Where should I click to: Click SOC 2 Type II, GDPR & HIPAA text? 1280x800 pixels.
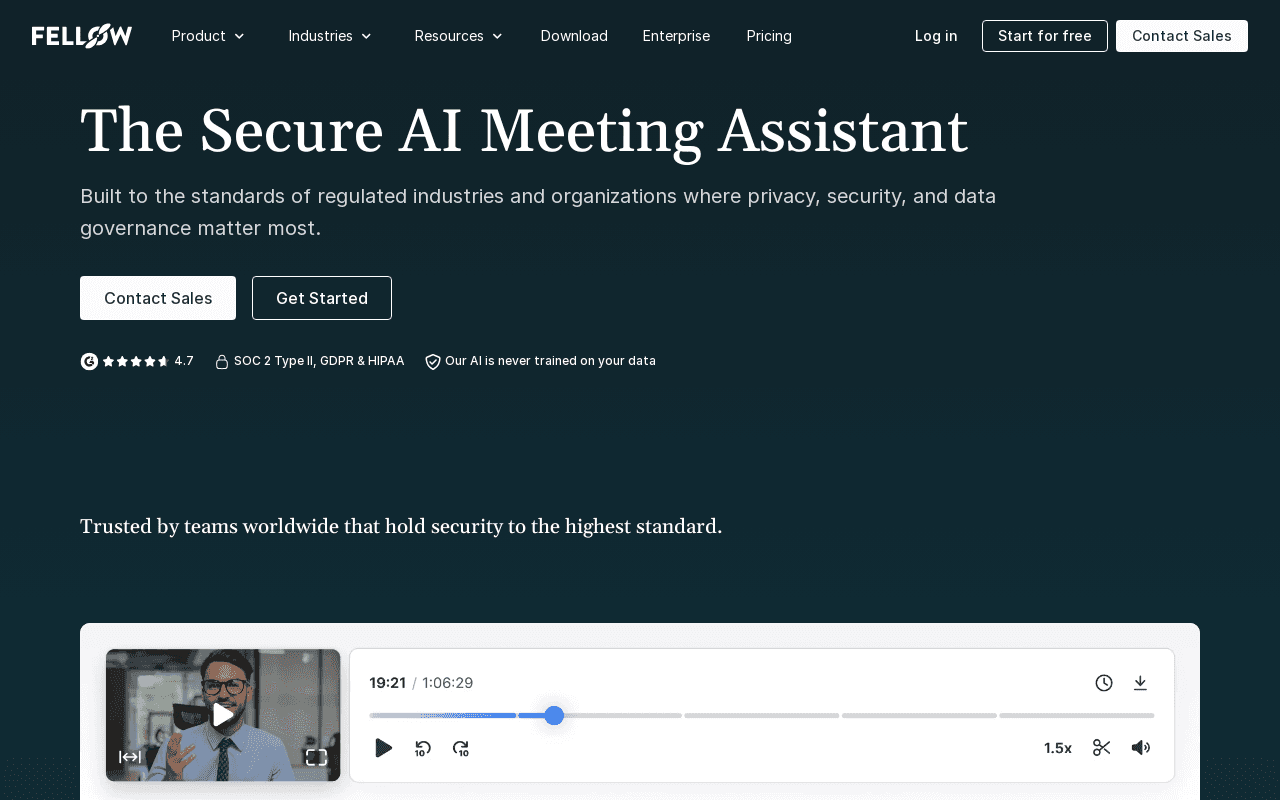coord(319,361)
